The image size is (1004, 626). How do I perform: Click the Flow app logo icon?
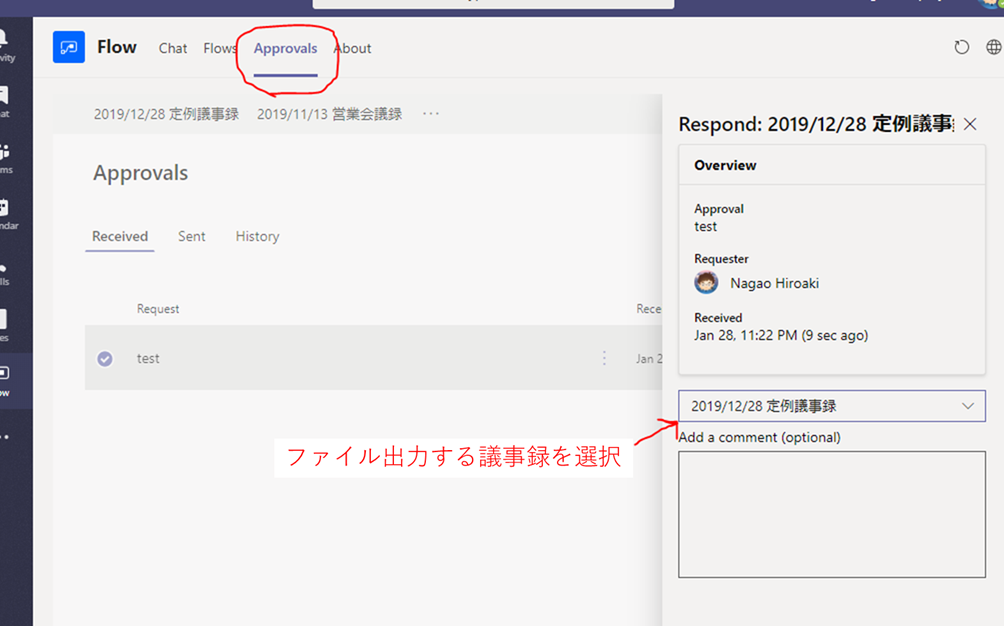[69, 47]
